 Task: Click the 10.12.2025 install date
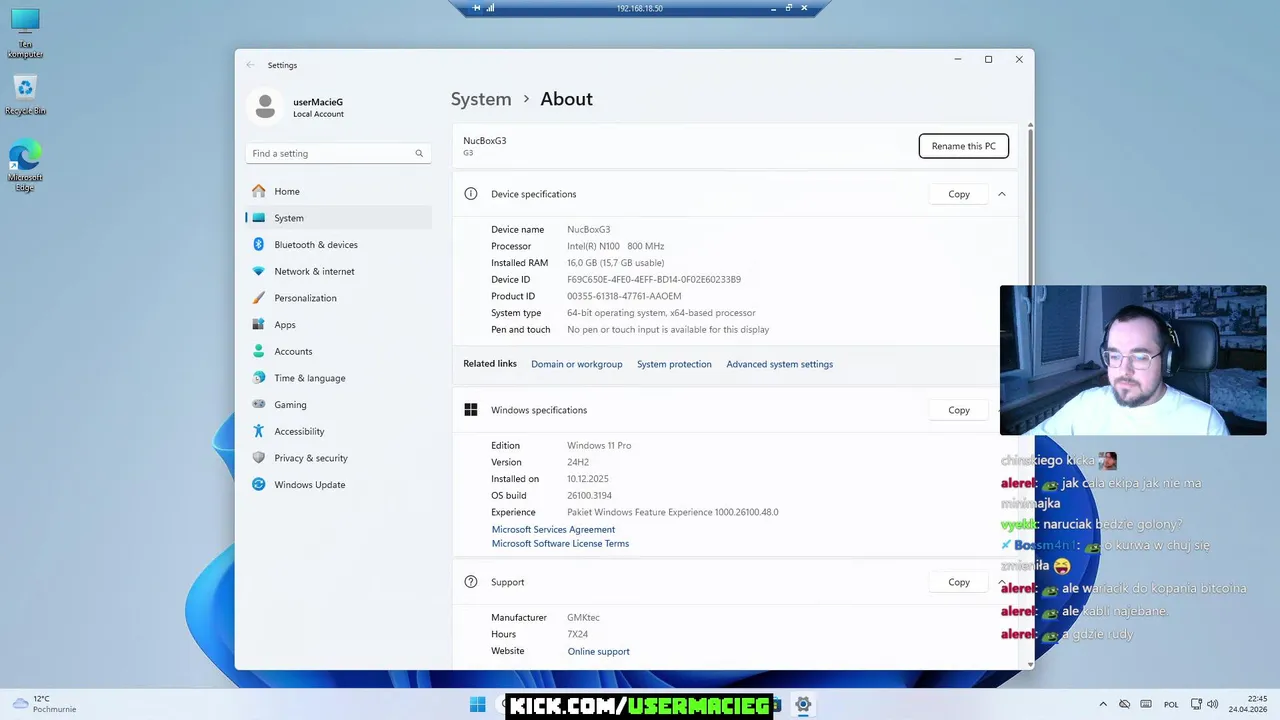[588, 479]
